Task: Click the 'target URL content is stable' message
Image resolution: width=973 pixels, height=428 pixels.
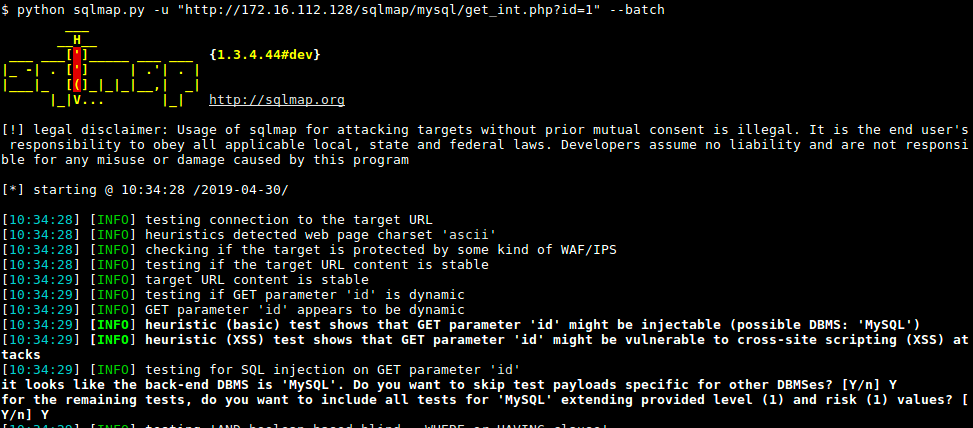Action: [x=257, y=279]
